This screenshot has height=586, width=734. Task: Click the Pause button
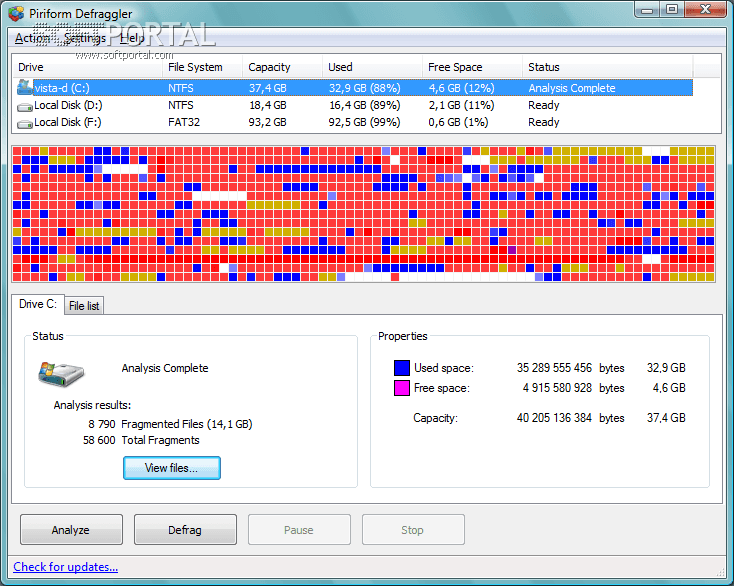pyautogui.click(x=299, y=530)
